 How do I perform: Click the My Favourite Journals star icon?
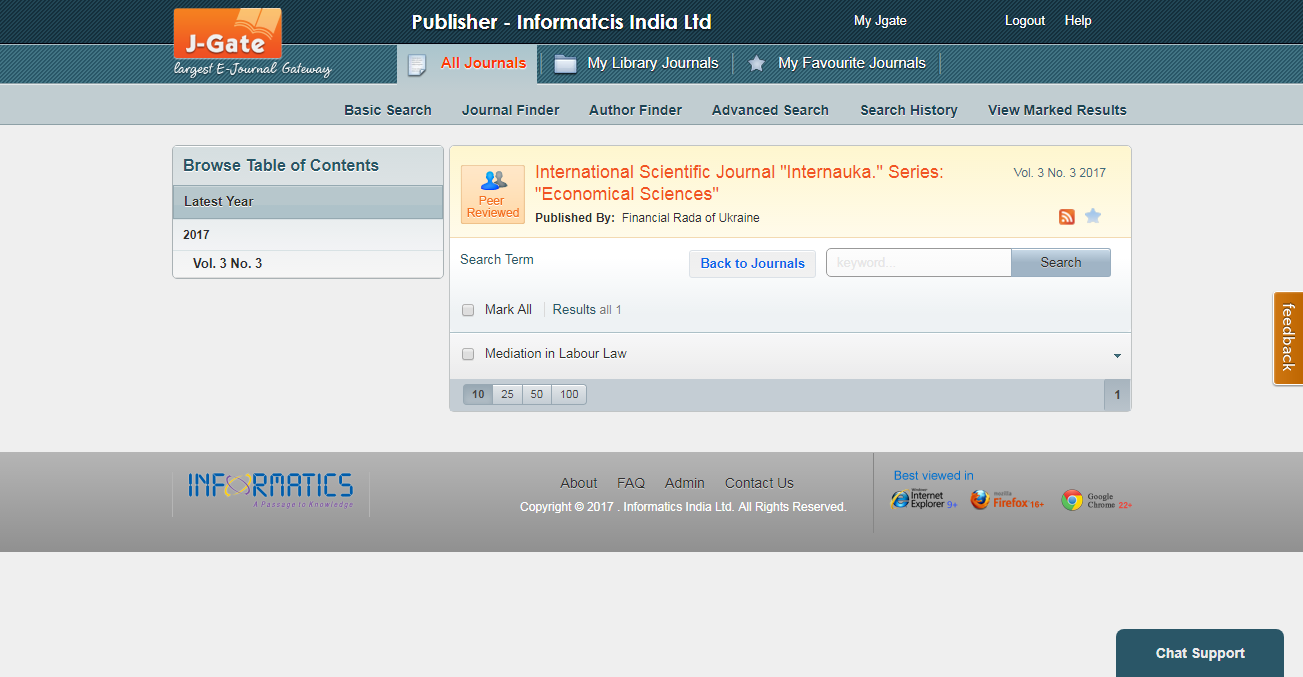point(757,63)
